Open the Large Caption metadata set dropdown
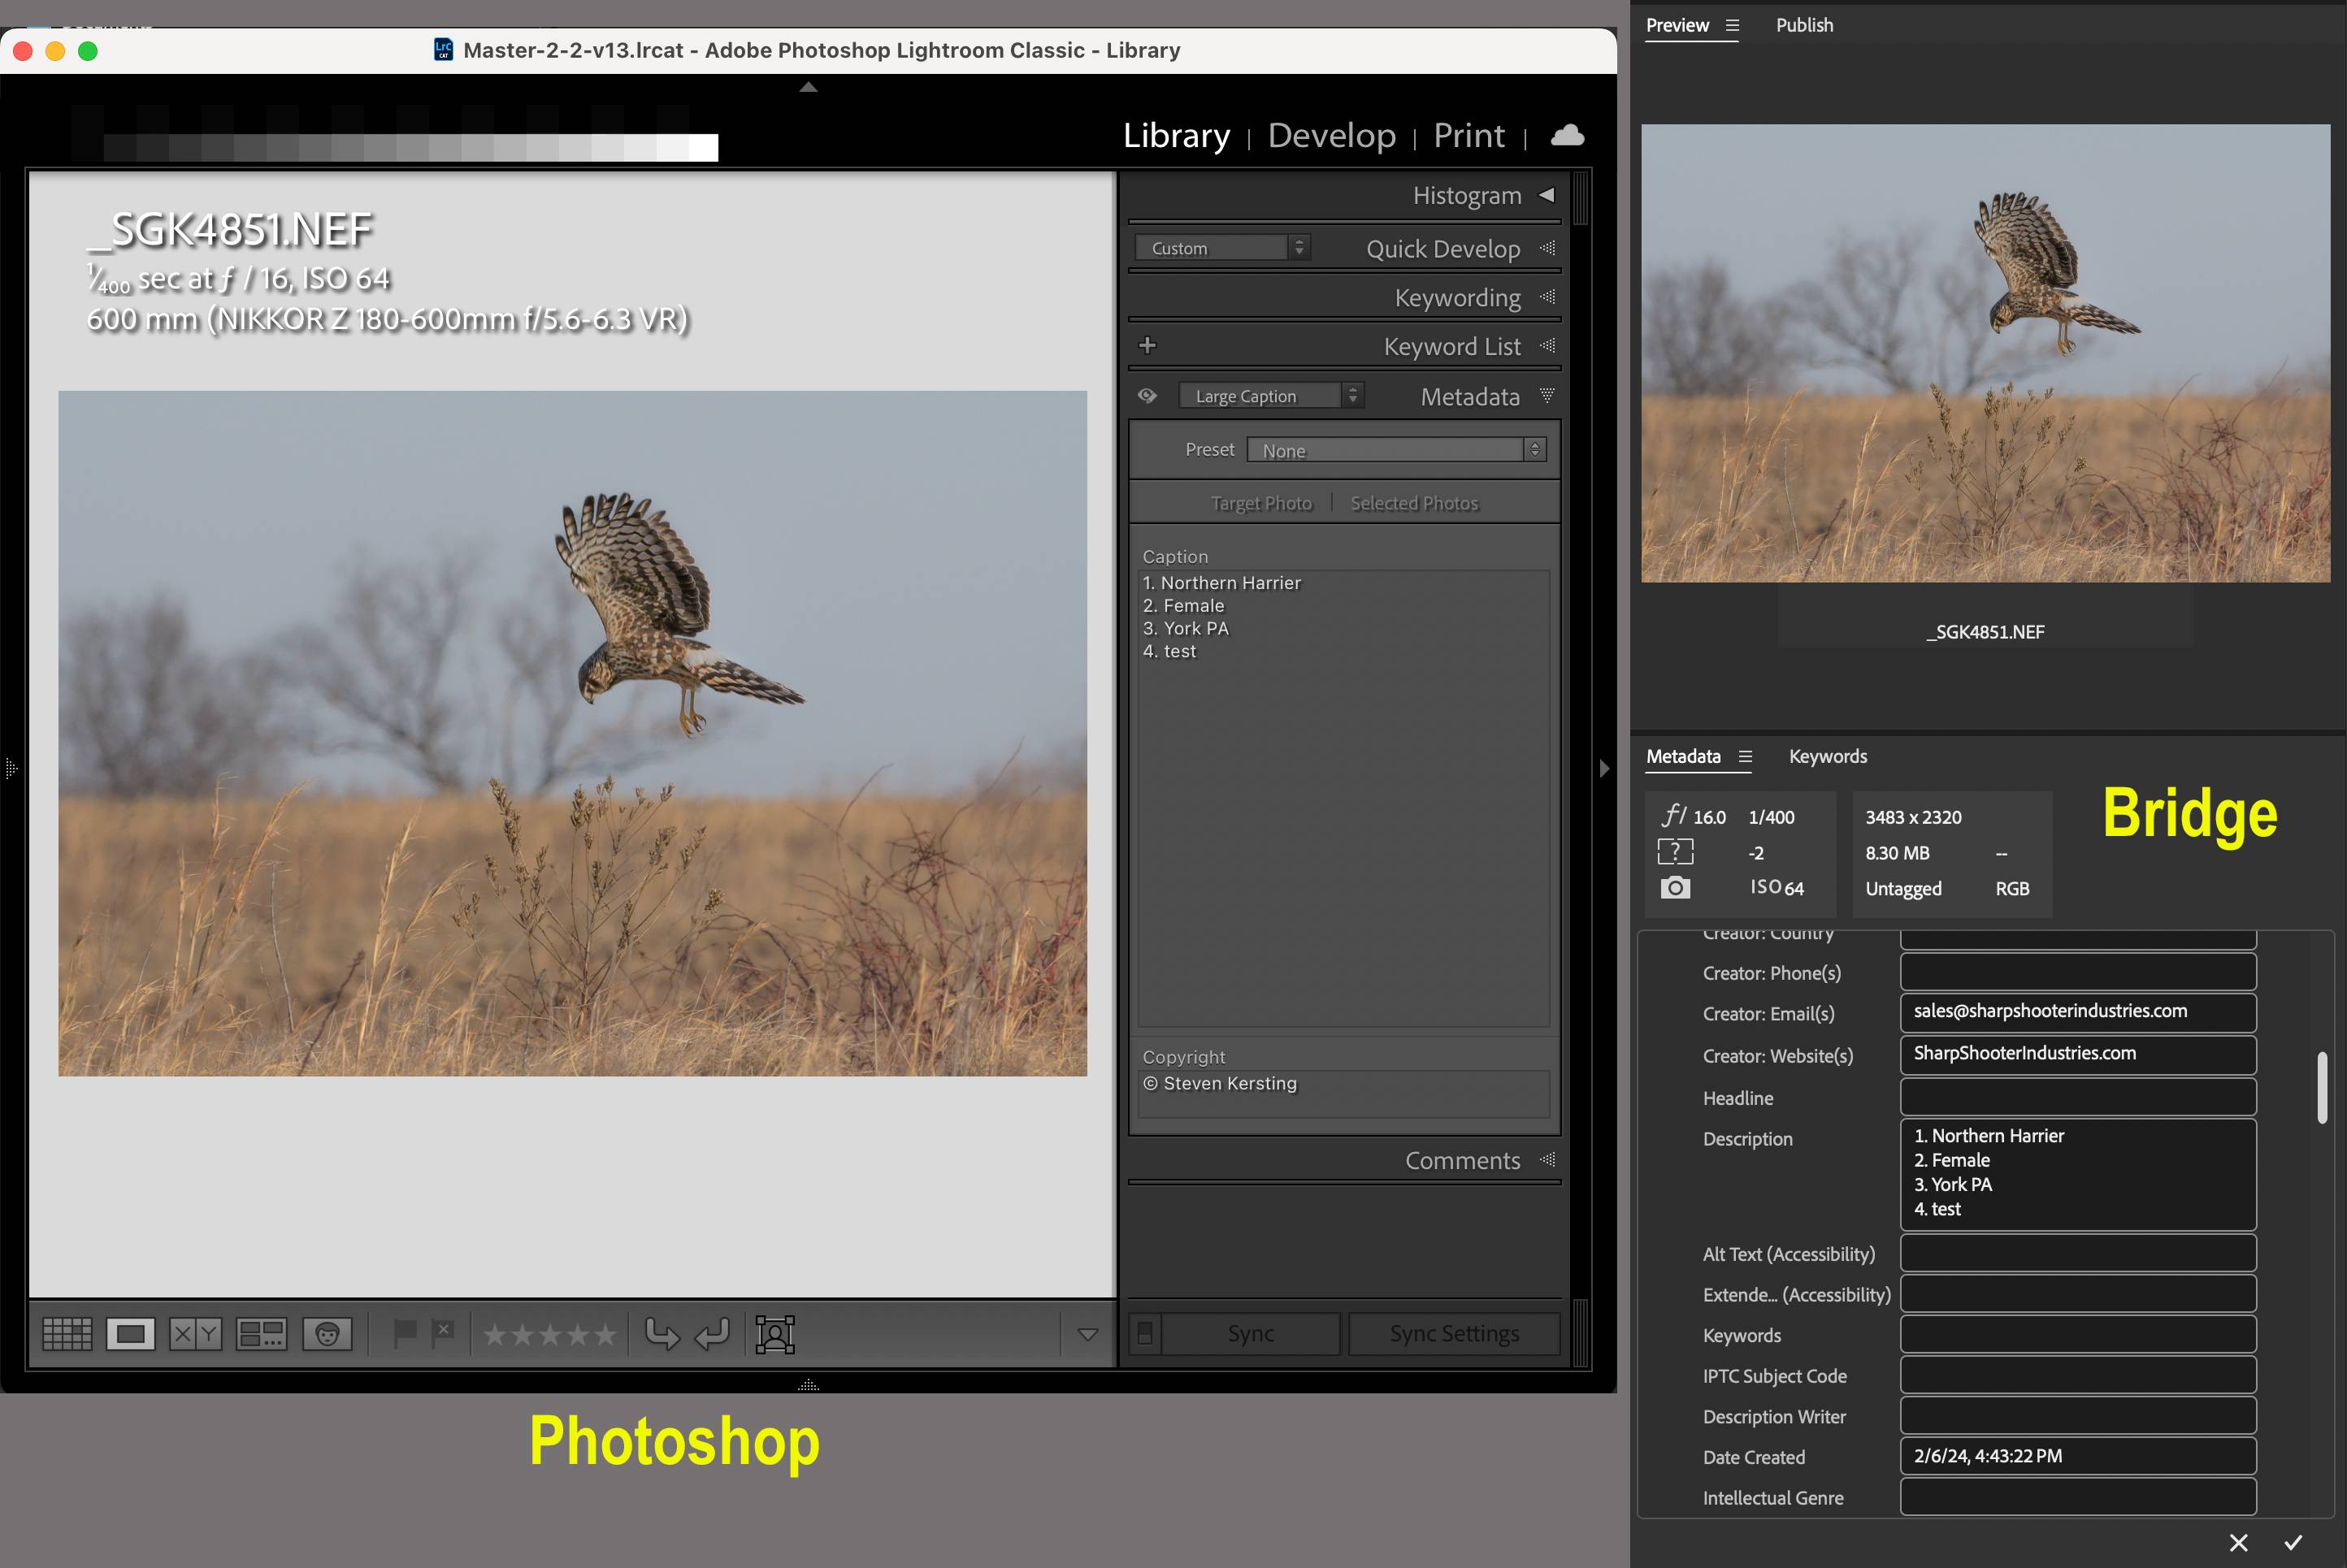 click(x=1271, y=396)
